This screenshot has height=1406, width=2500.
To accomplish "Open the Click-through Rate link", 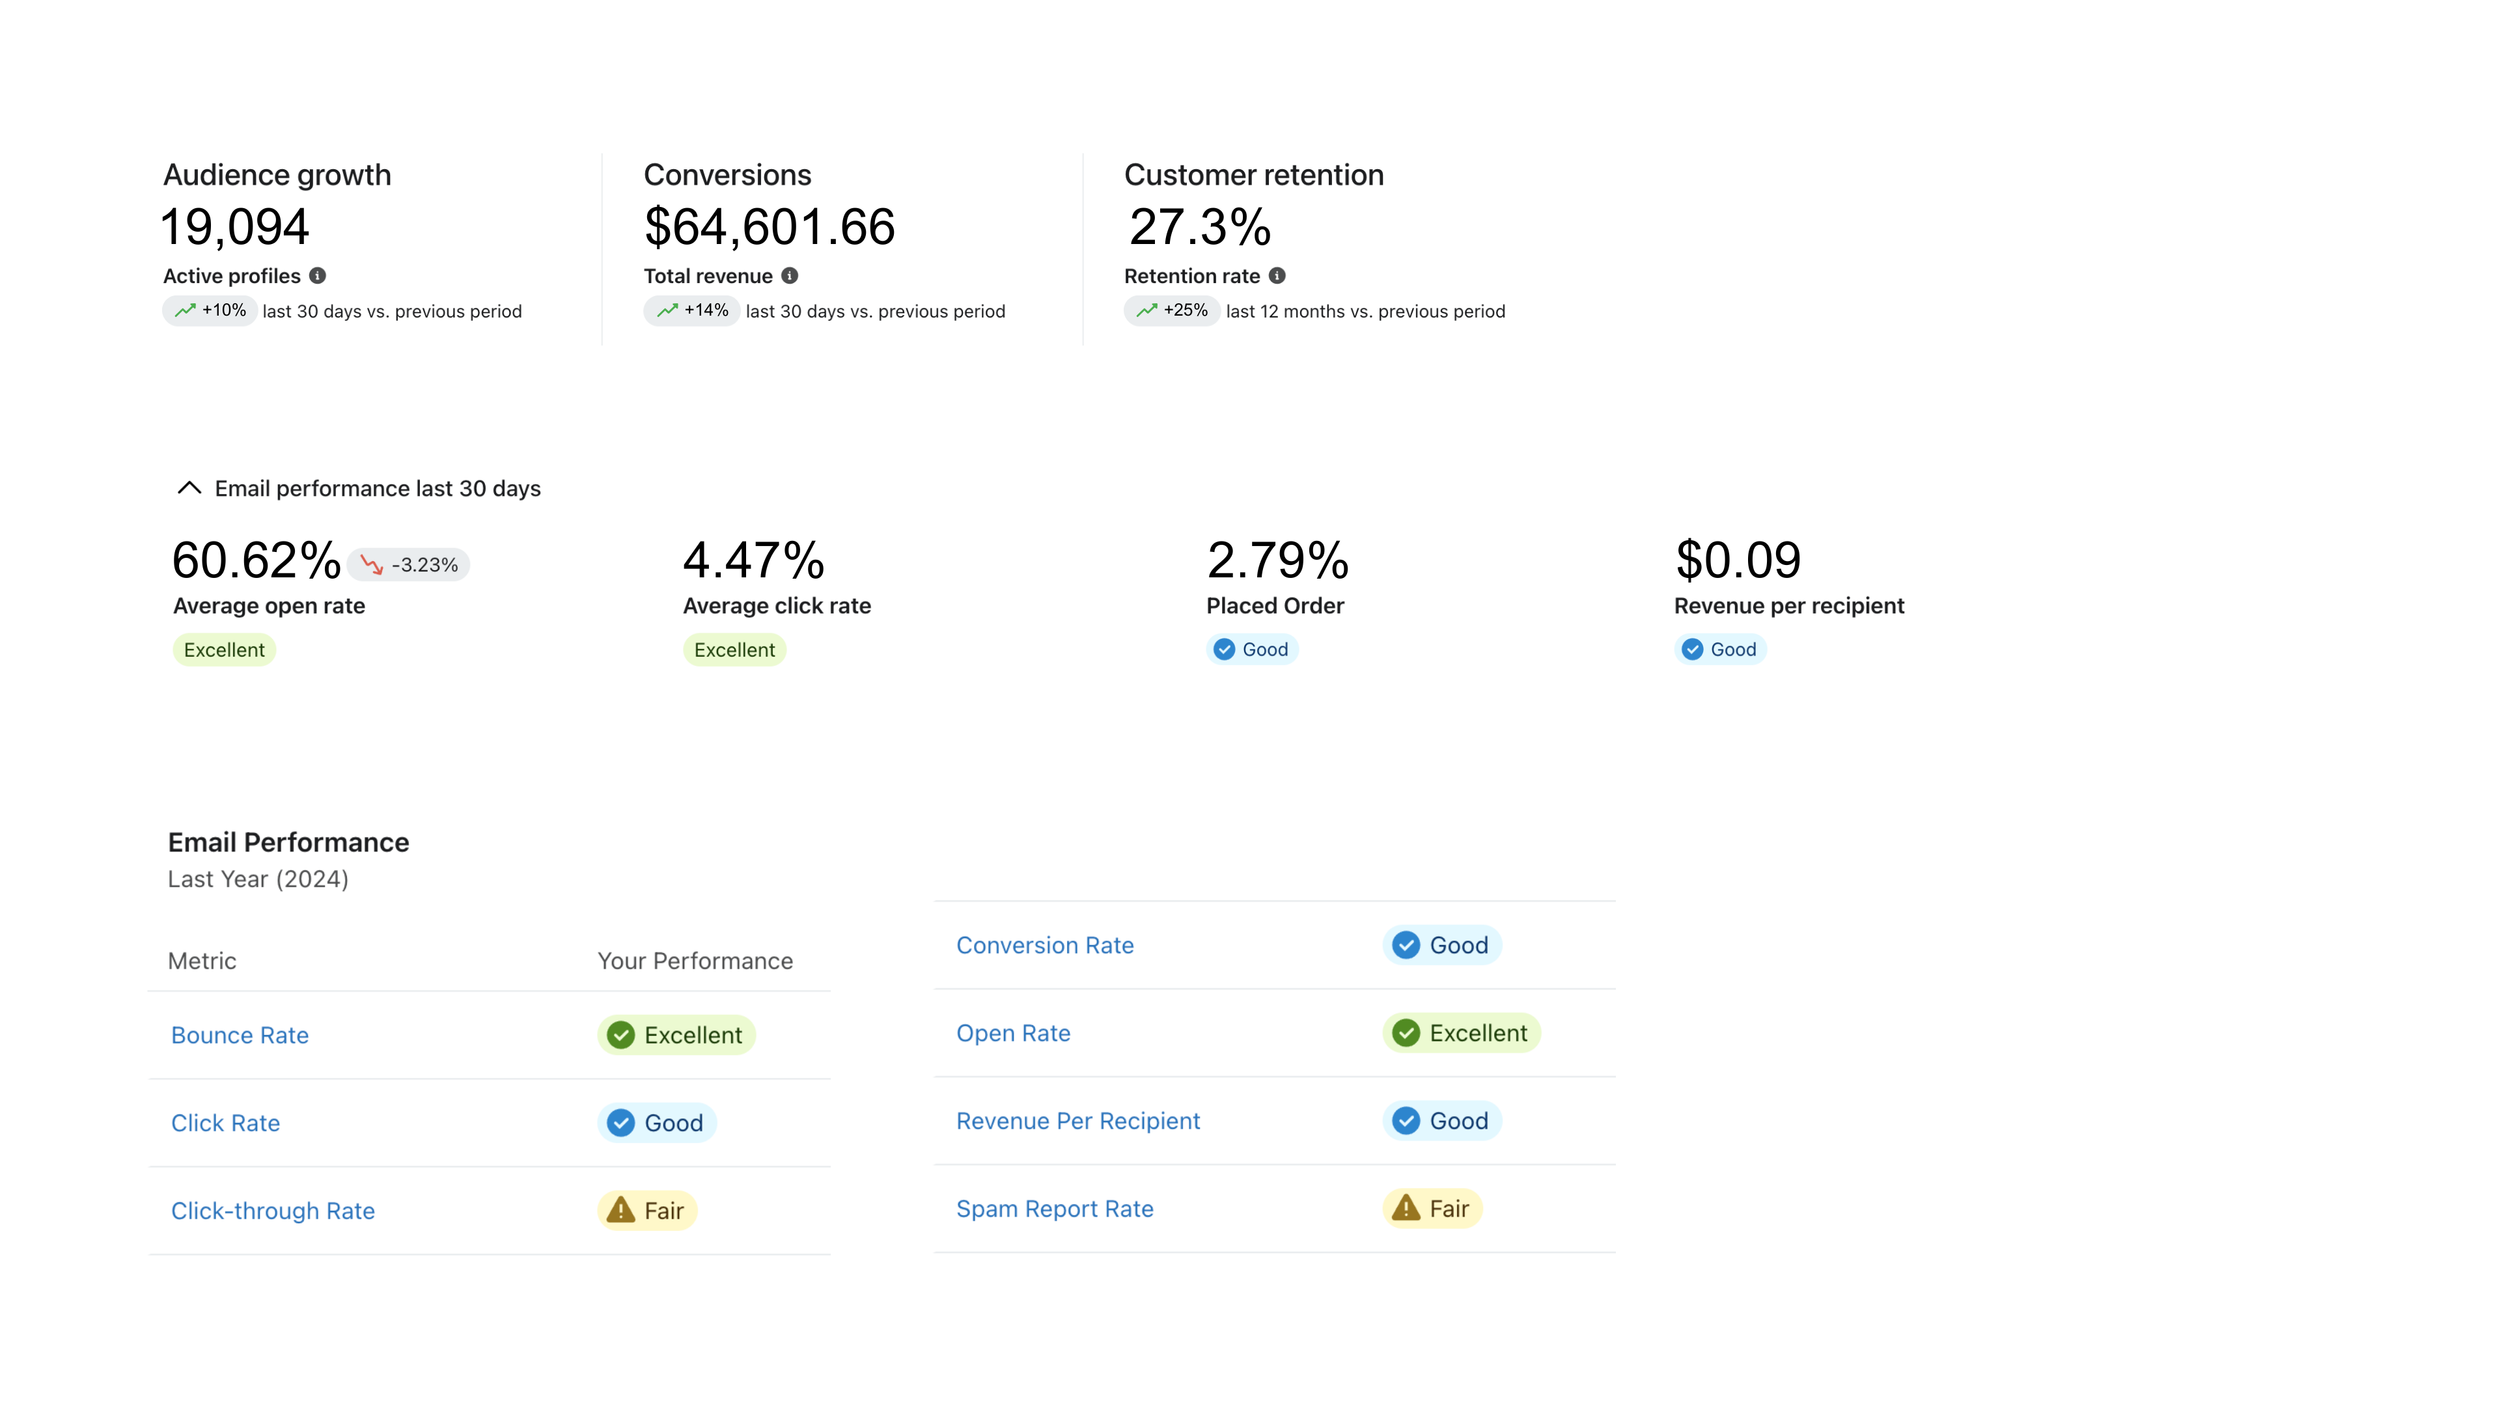I will (273, 1211).
